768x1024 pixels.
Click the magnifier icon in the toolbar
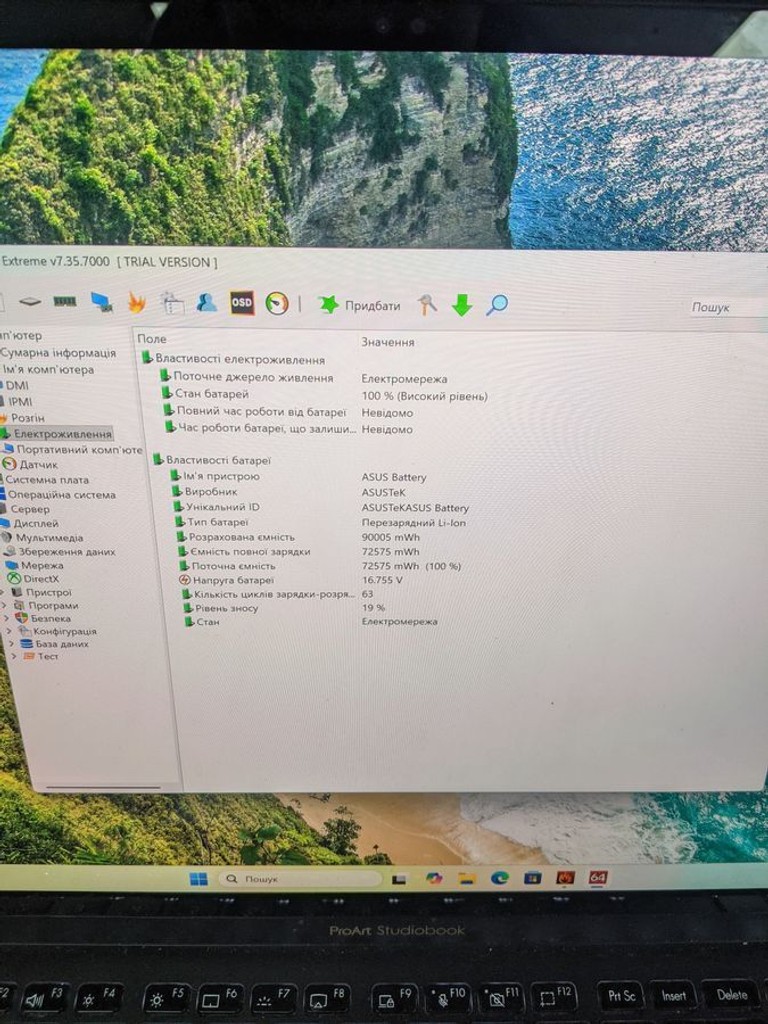coord(497,304)
